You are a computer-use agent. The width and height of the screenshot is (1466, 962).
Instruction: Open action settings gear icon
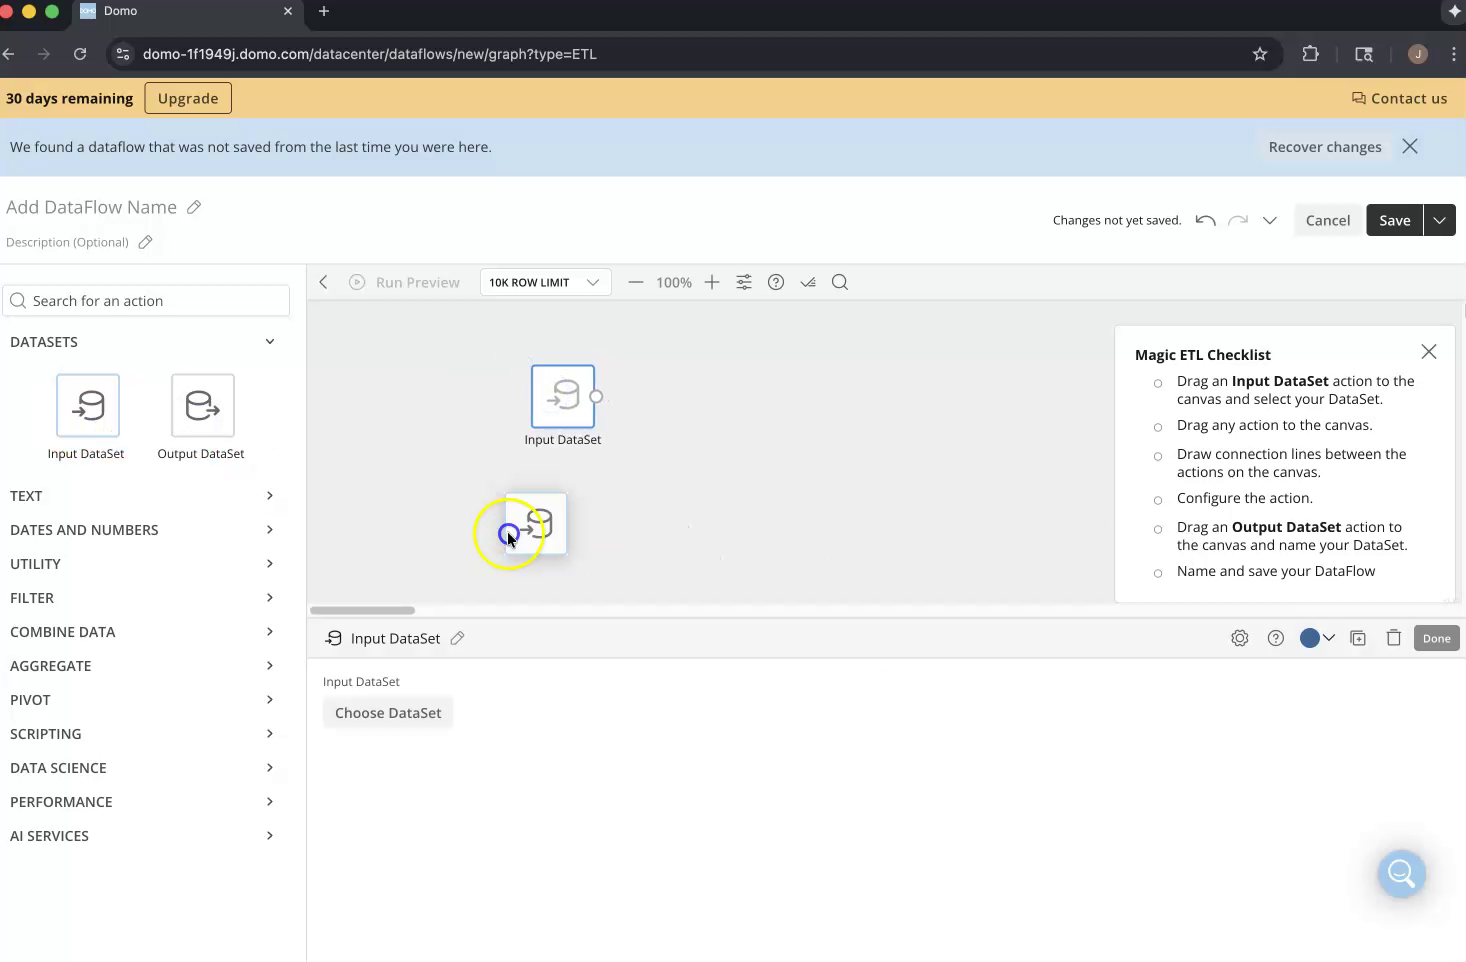click(x=1240, y=638)
